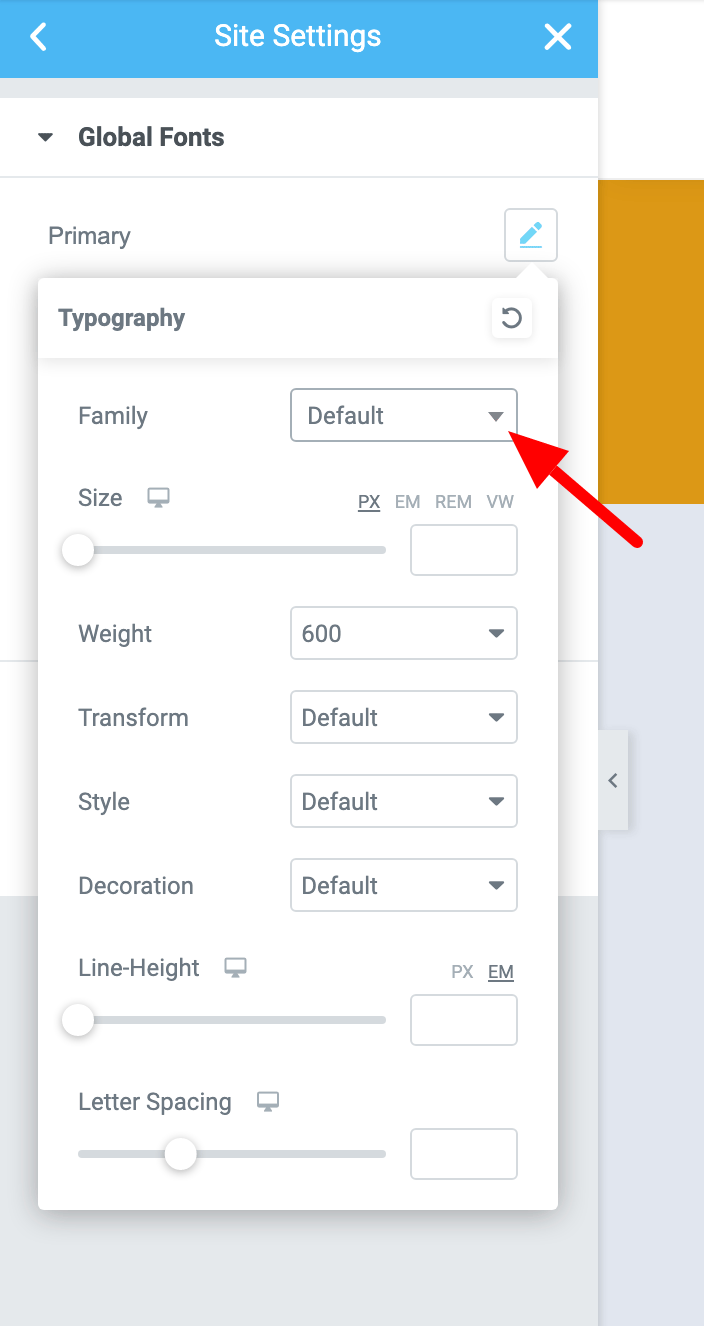
Task: Click the pencil edit icon next to Primary
Action: point(531,235)
